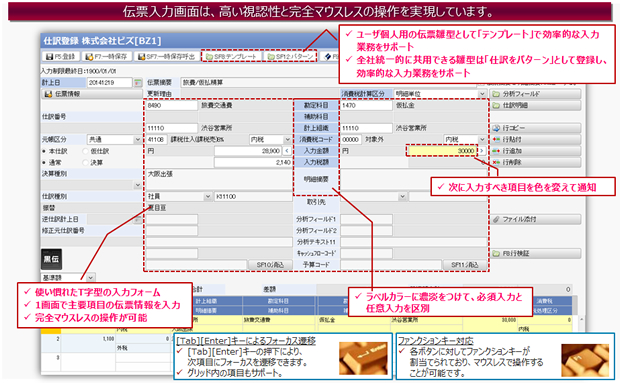Click the debit tax code field 41108
This screenshot has height=383, width=620.
[x=156, y=140]
